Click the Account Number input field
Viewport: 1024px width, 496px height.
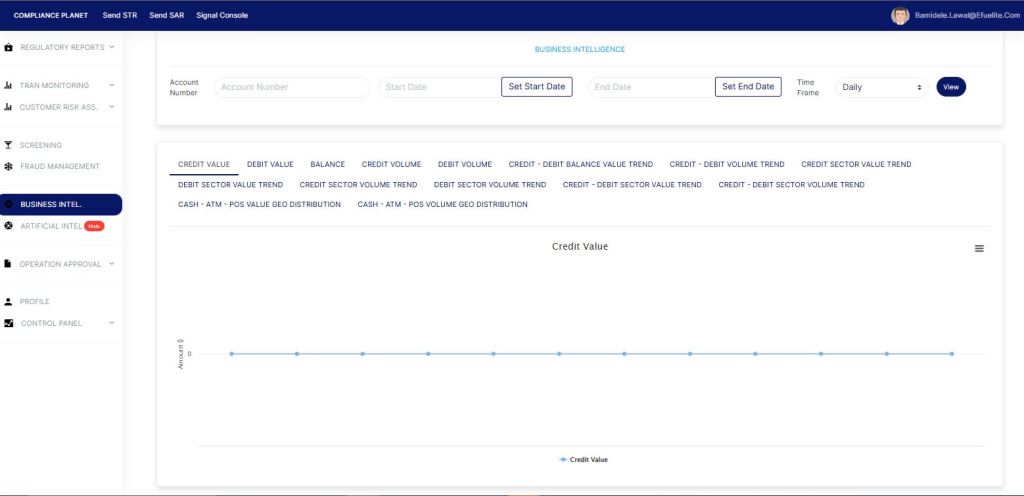pyautogui.click(x=292, y=87)
